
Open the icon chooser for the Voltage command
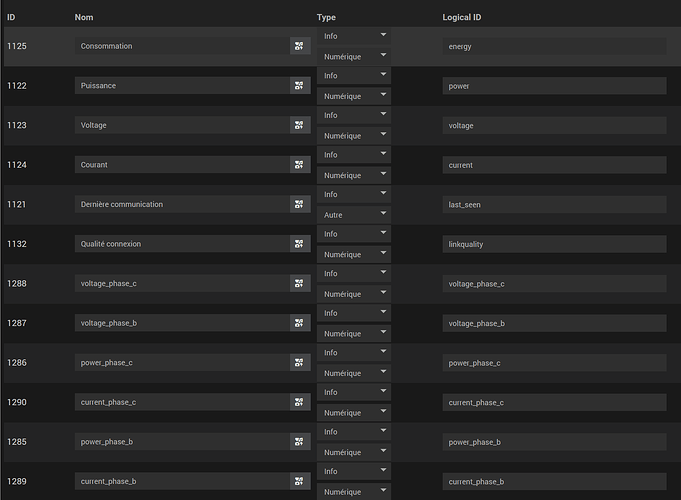tap(299, 125)
